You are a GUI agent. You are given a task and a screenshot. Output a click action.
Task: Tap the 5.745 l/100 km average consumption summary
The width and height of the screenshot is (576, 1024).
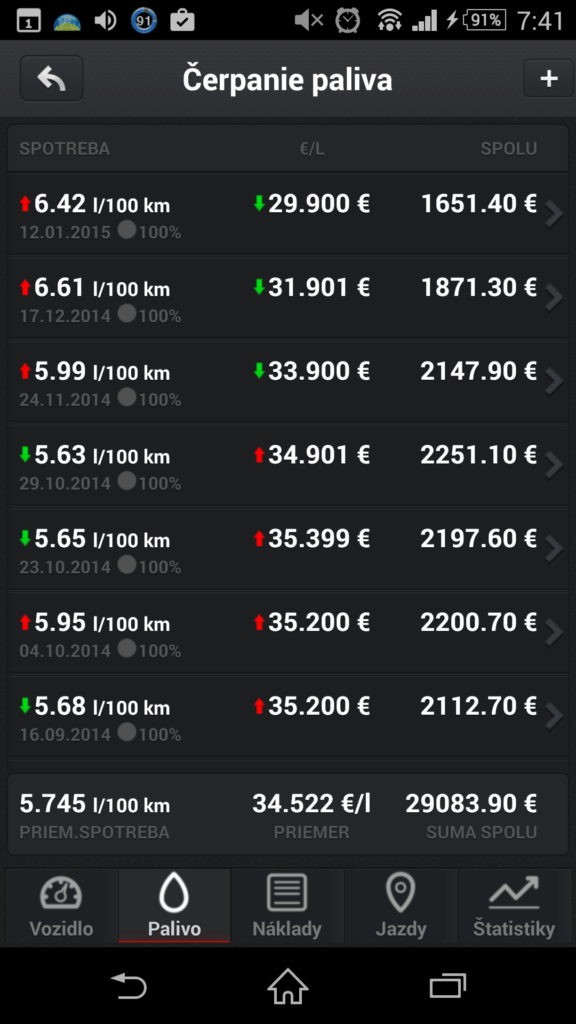(95, 804)
